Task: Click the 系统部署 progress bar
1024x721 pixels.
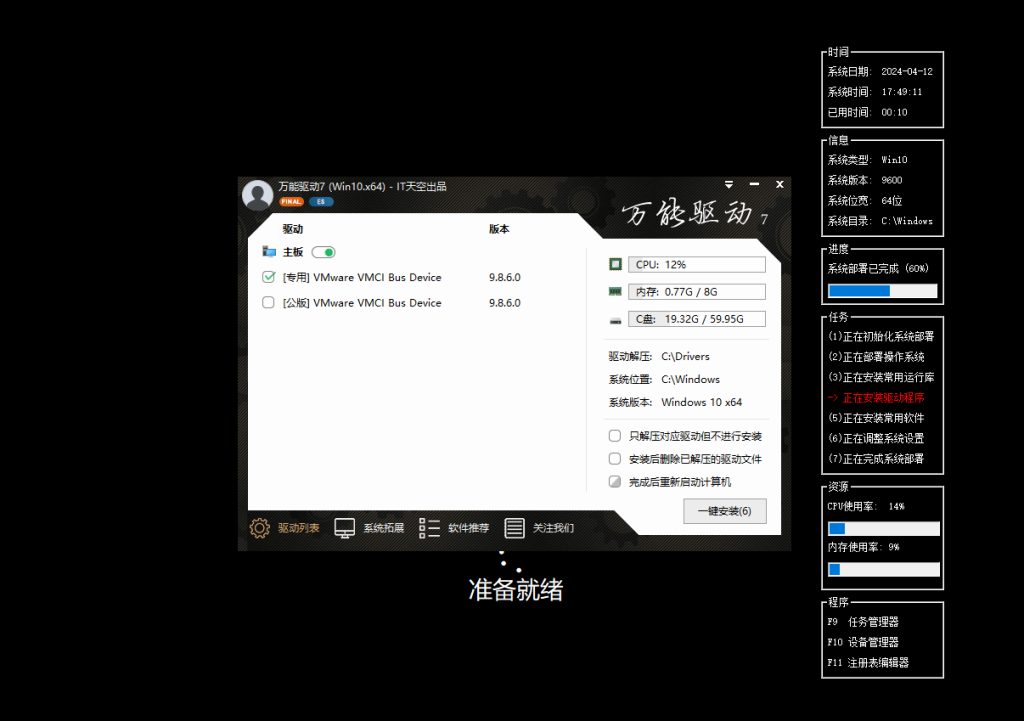Action: click(x=882, y=291)
